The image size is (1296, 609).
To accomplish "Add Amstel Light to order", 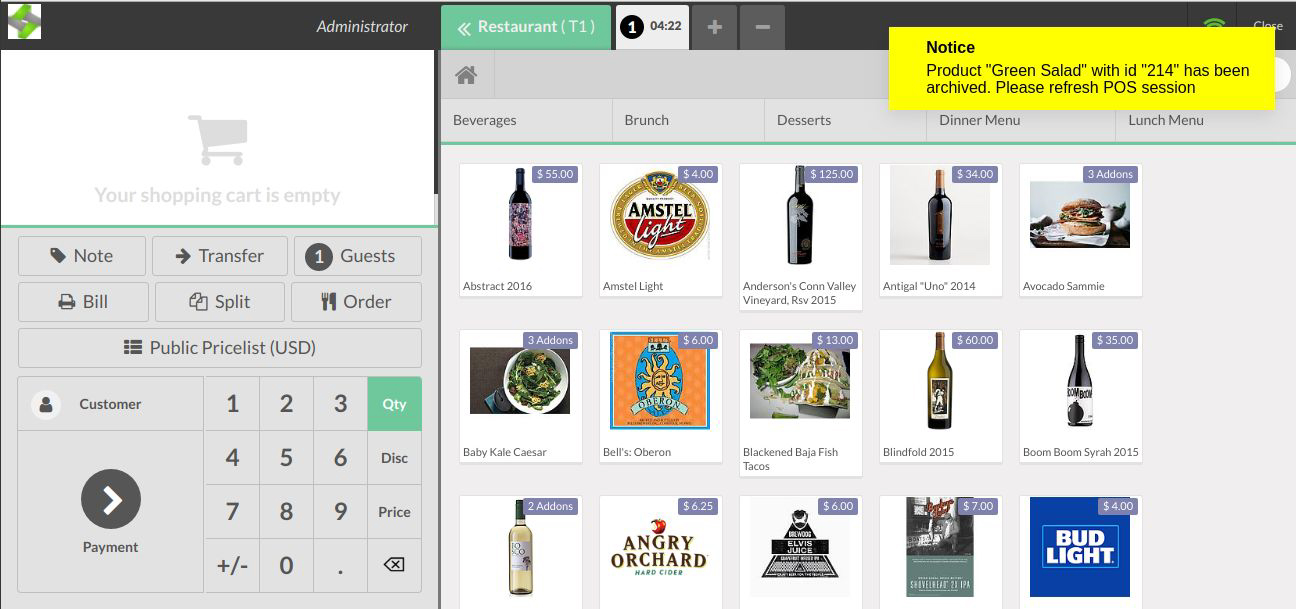I will (x=661, y=230).
